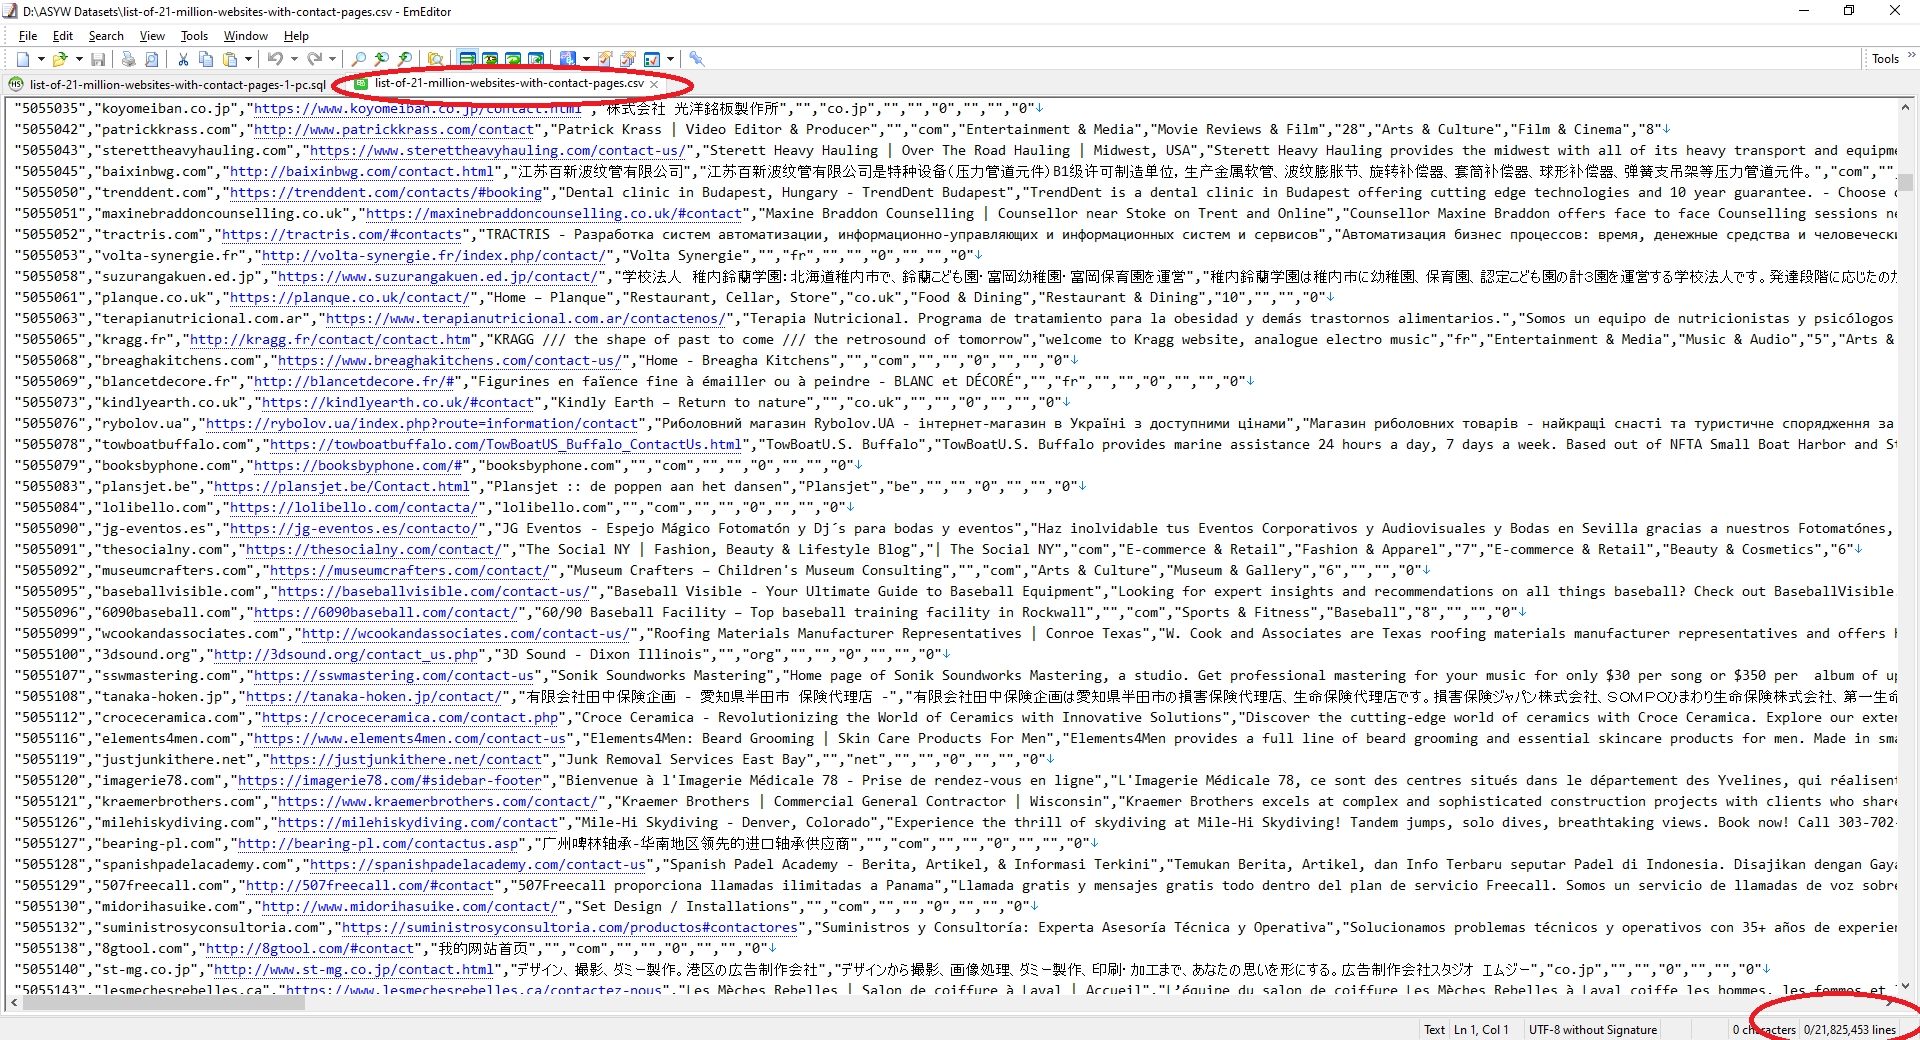Screen dimensions: 1920x1040
Task: Open a file with the Open icon
Action: point(60,59)
